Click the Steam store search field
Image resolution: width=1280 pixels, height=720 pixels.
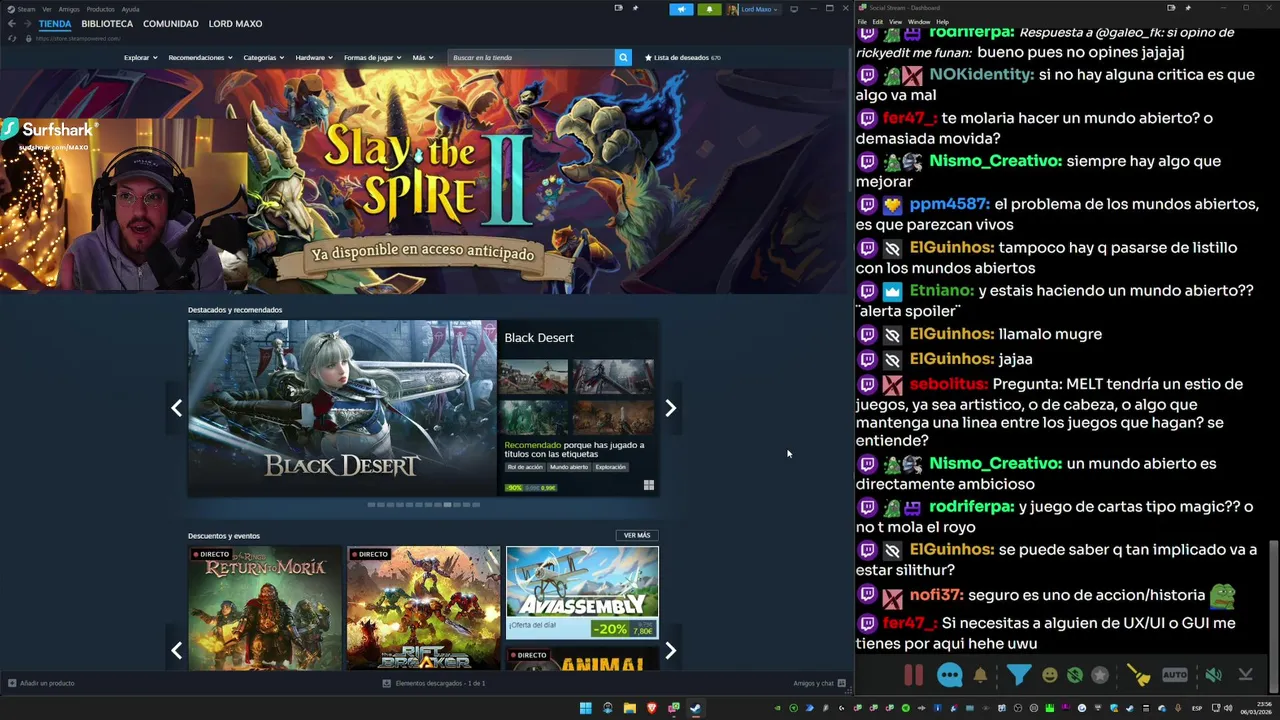[x=531, y=58]
